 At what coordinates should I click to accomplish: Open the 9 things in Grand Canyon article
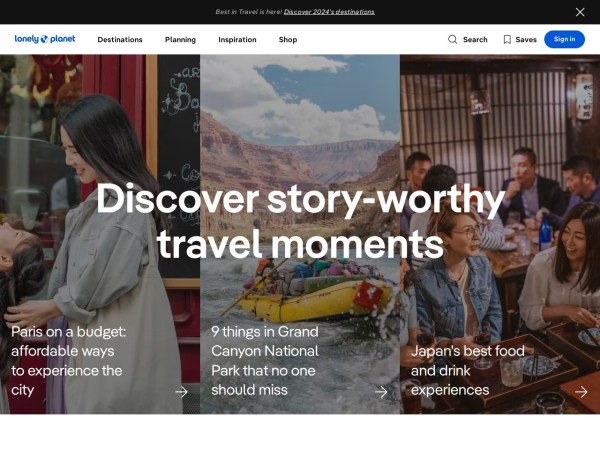pyautogui.click(x=265, y=360)
